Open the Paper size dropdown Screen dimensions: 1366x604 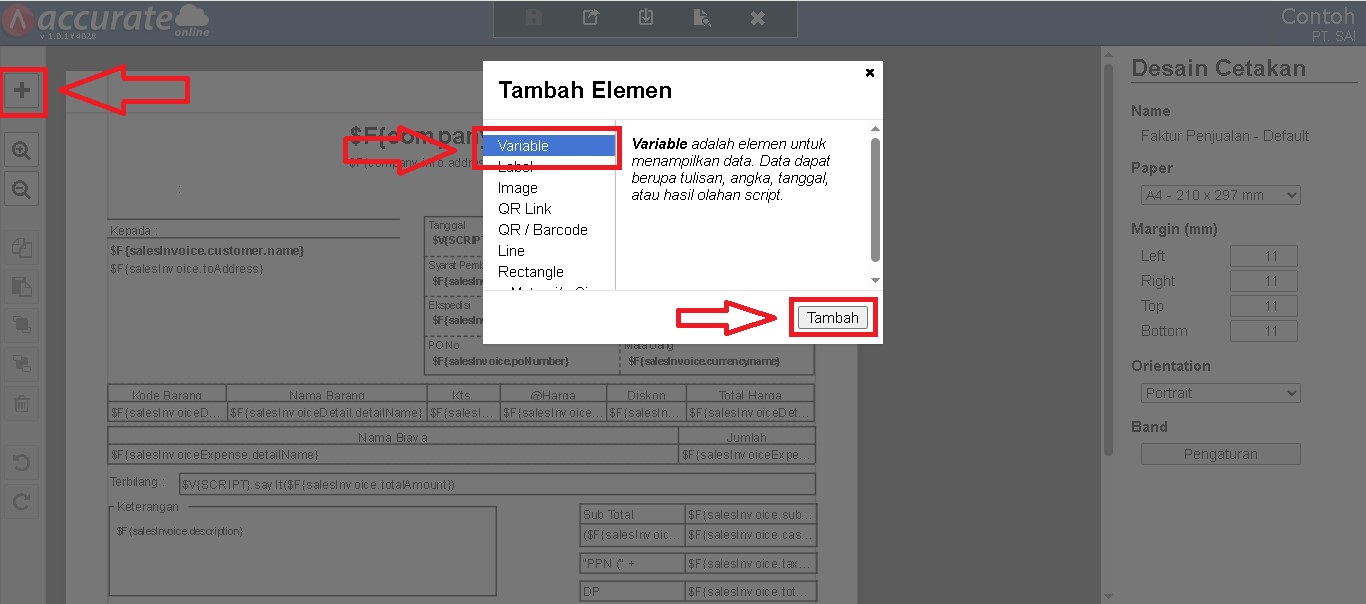[1220, 195]
